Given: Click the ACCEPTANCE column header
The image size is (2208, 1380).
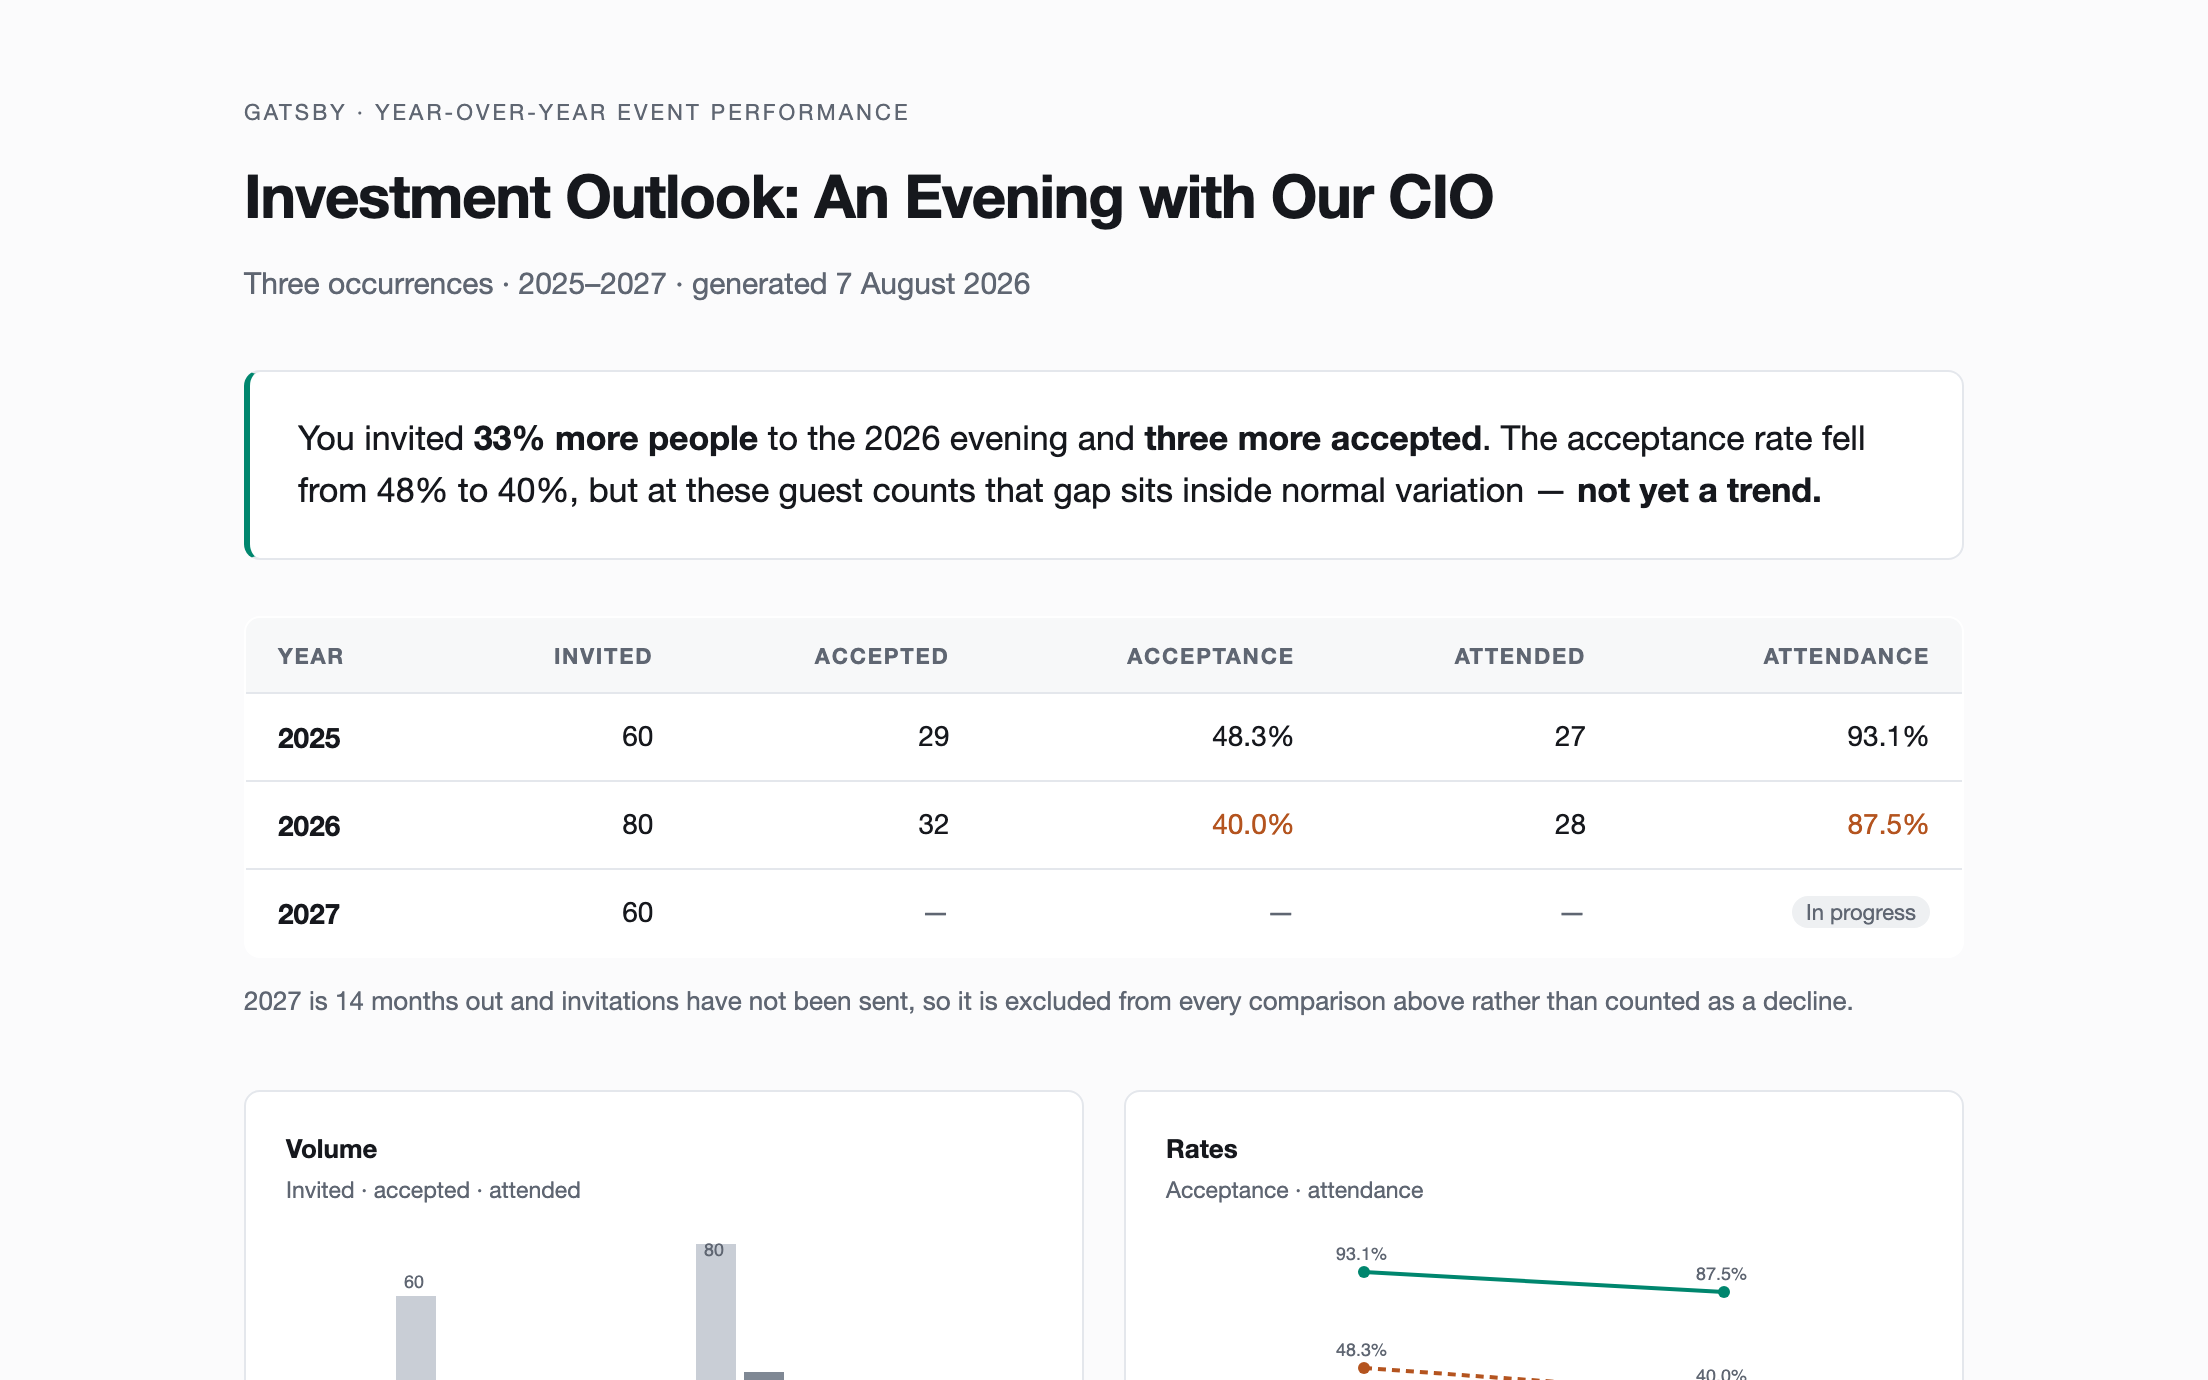Looking at the screenshot, I should pyautogui.click(x=1210, y=656).
